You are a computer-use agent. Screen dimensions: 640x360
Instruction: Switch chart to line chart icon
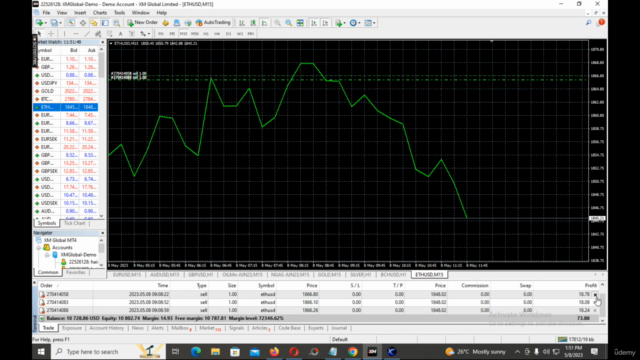click(x=264, y=22)
